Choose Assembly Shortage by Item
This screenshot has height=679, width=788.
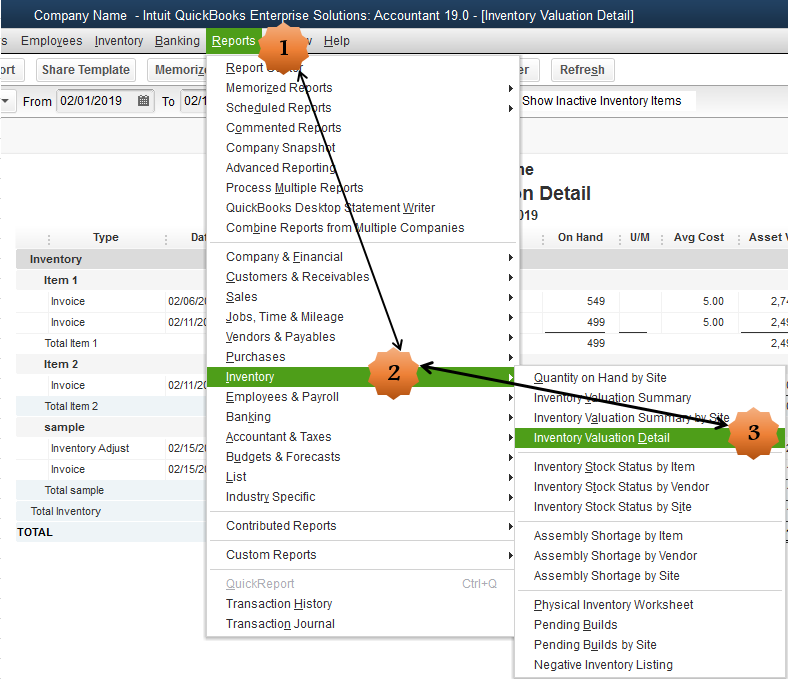tap(650, 536)
